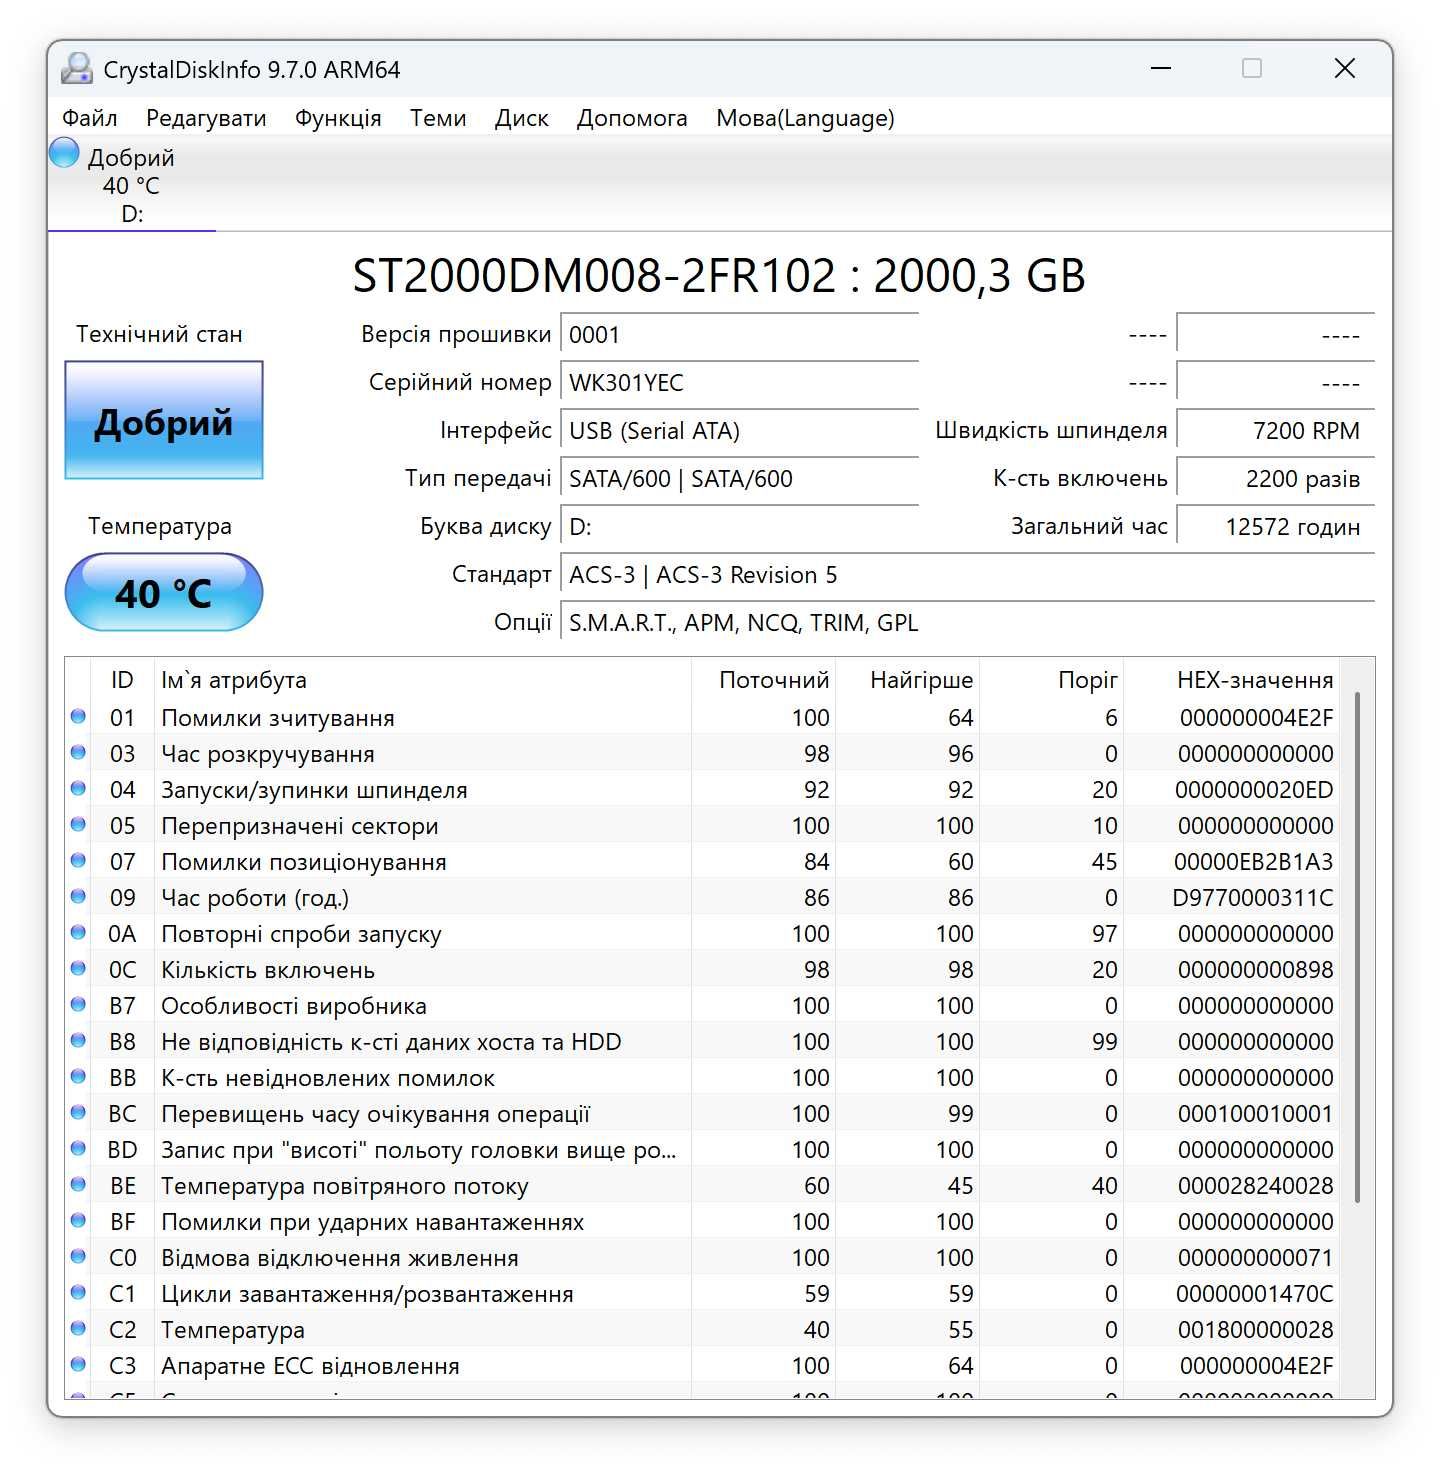Click hex value 000000000898

tap(1255, 969)
